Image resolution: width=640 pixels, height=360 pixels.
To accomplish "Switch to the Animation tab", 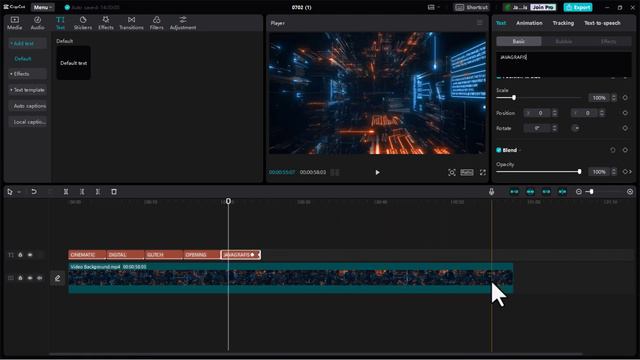I will click(529, 23).
